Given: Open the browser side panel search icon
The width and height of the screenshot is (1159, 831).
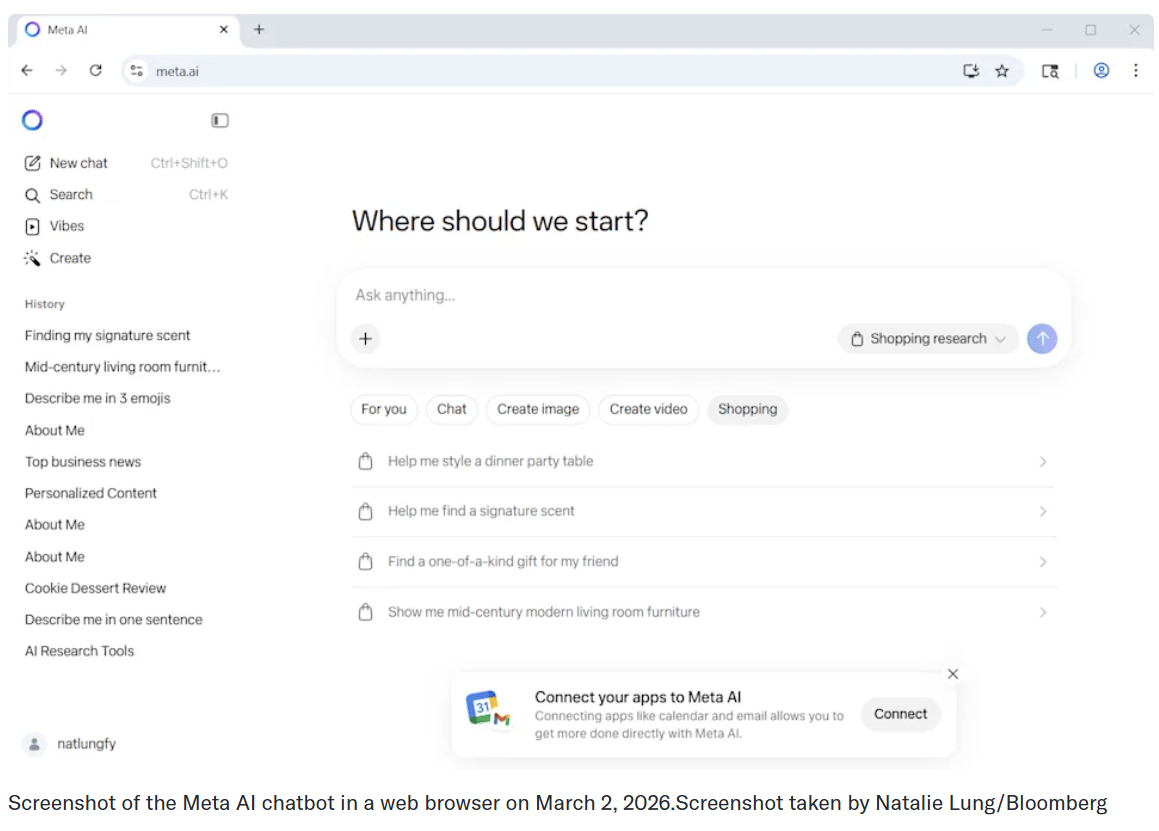Looking at the screenshot, I should (x=1050, y=71).
